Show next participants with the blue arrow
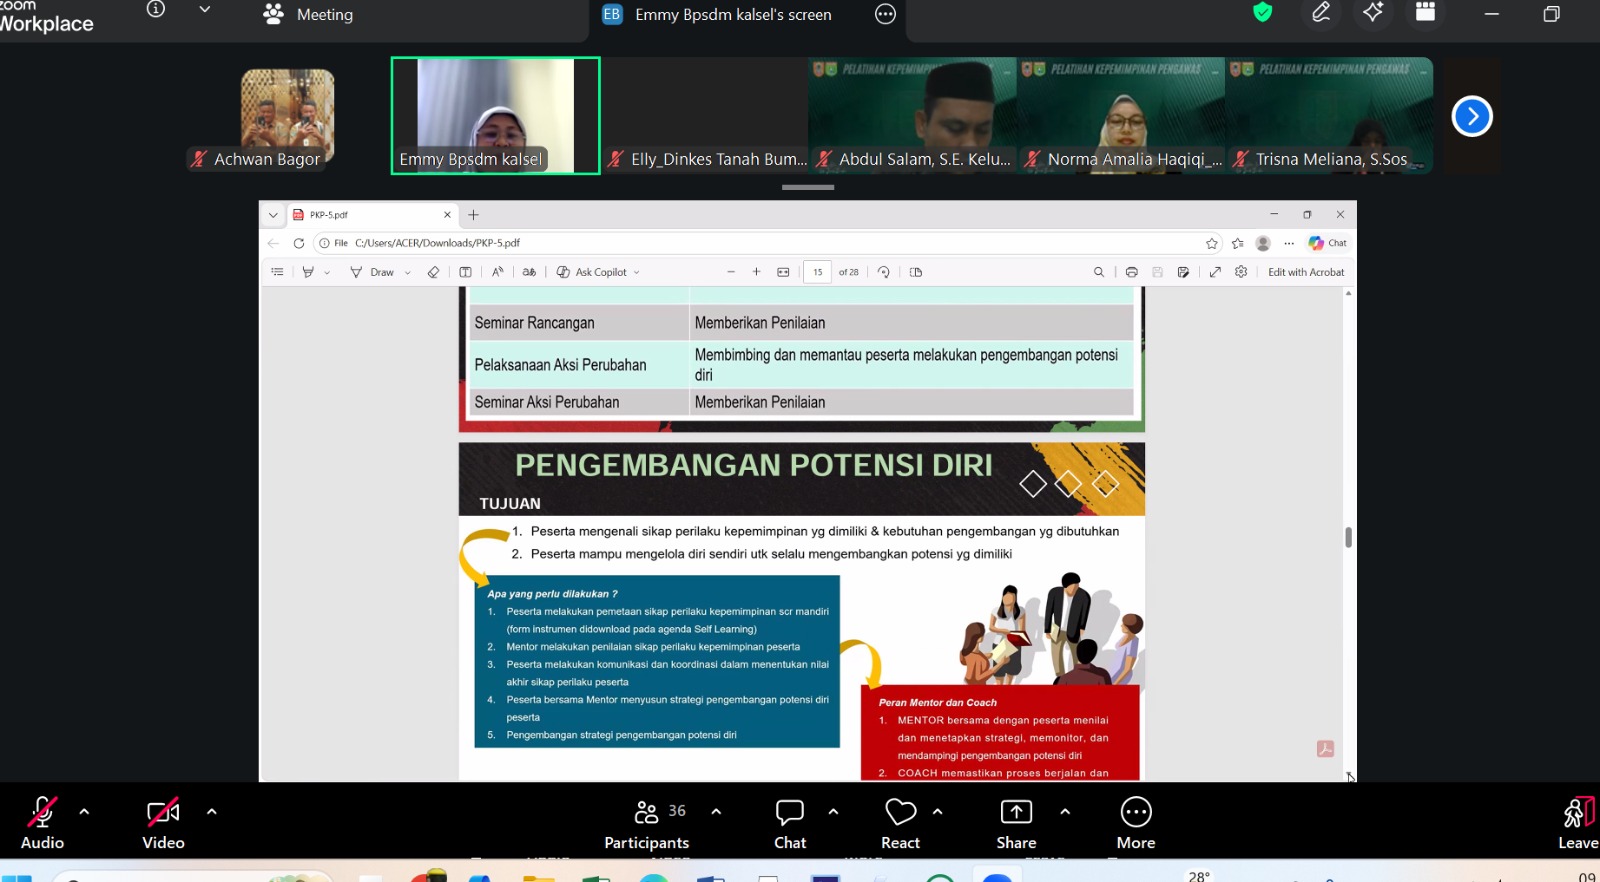1600x882 pixels. click(x=1472, y=116)
